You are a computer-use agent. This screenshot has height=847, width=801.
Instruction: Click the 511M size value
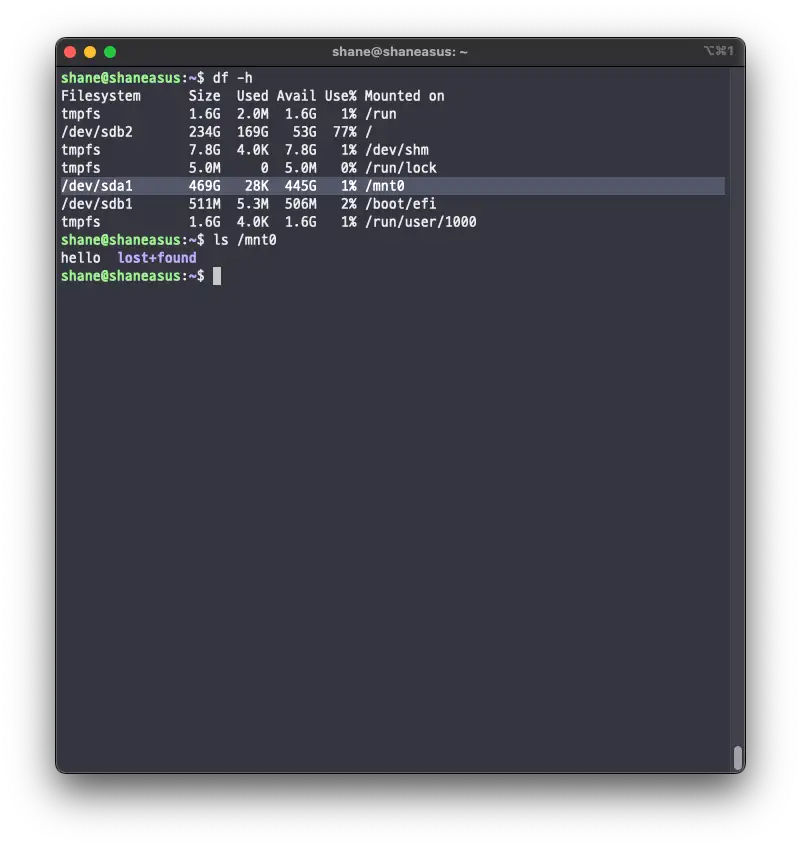[204, 204]
